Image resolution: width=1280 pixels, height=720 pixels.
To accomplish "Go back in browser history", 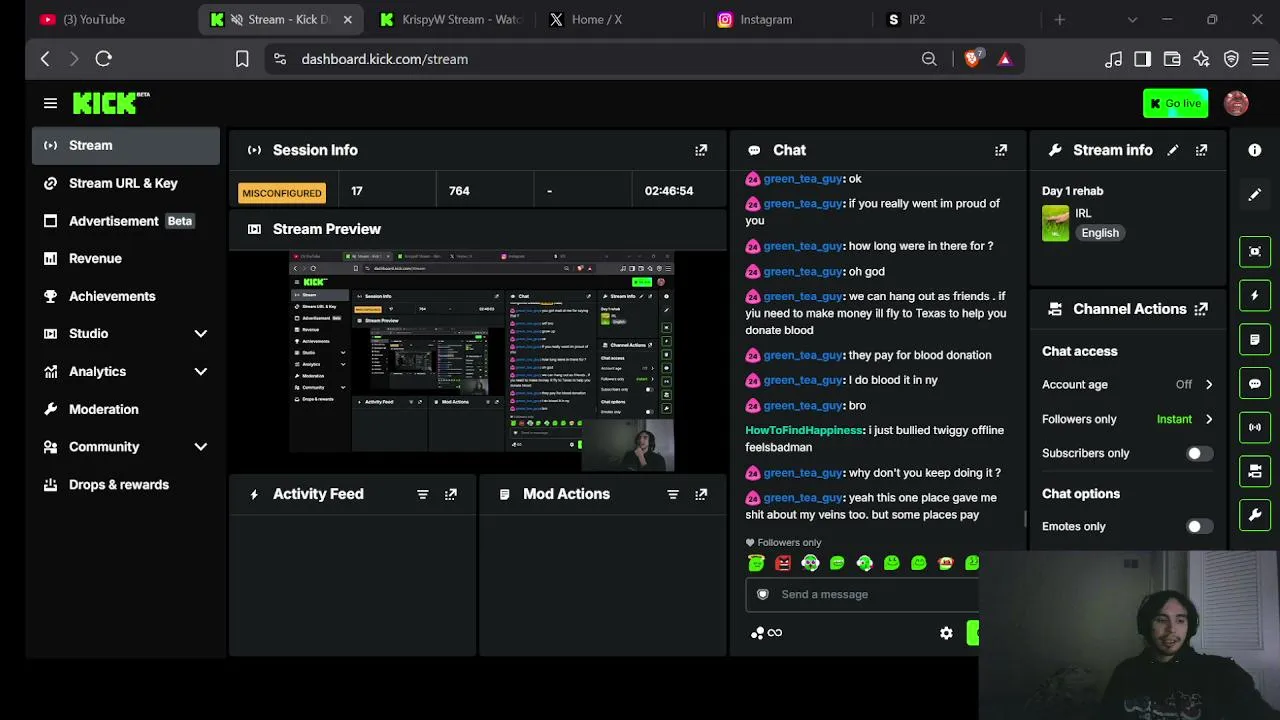I will [45, 59].
